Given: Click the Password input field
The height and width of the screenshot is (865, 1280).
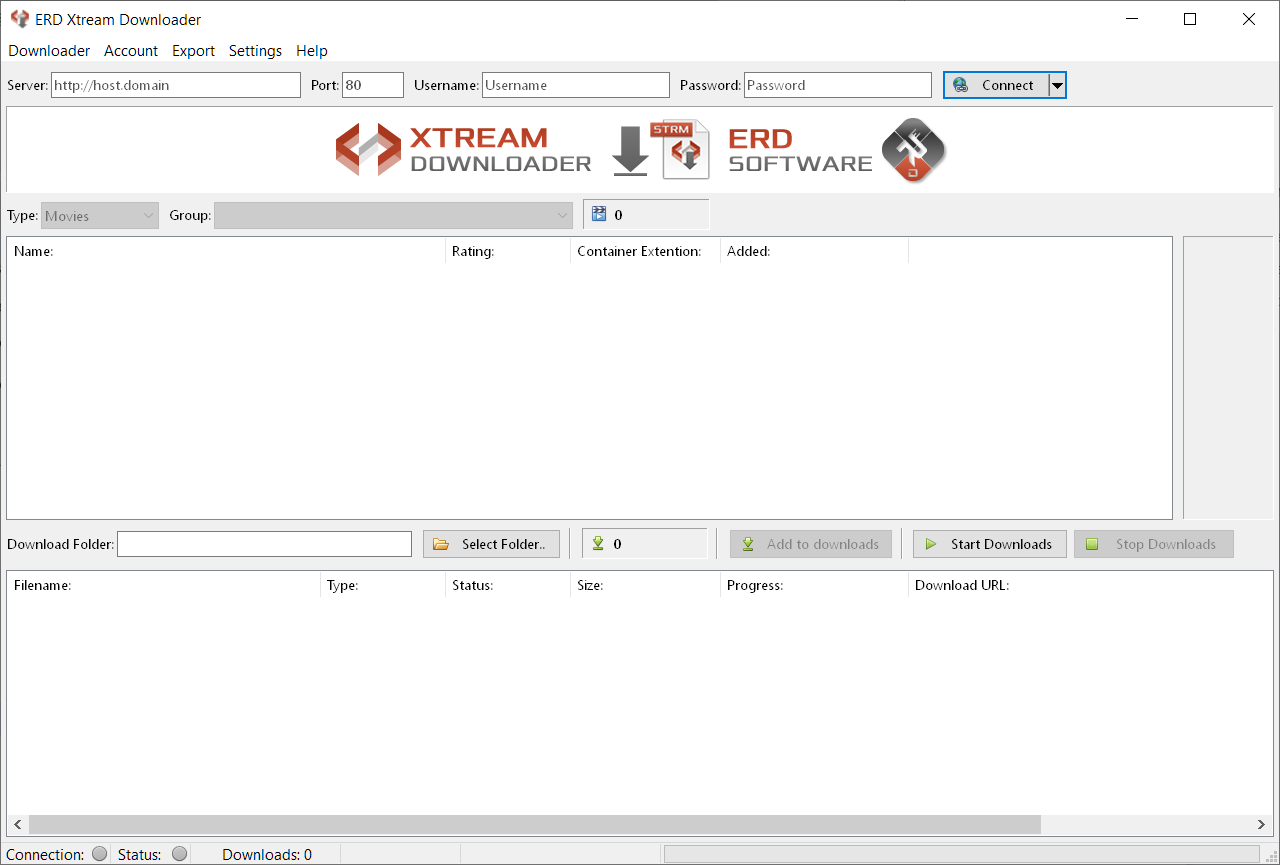Looking at the screenshot, I should 838,85.
